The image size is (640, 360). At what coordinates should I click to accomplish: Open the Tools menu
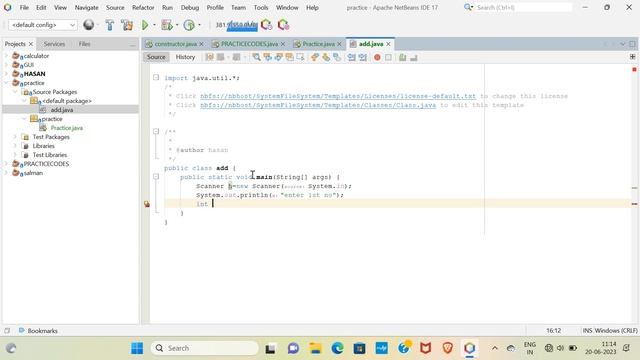click(260, 7)
